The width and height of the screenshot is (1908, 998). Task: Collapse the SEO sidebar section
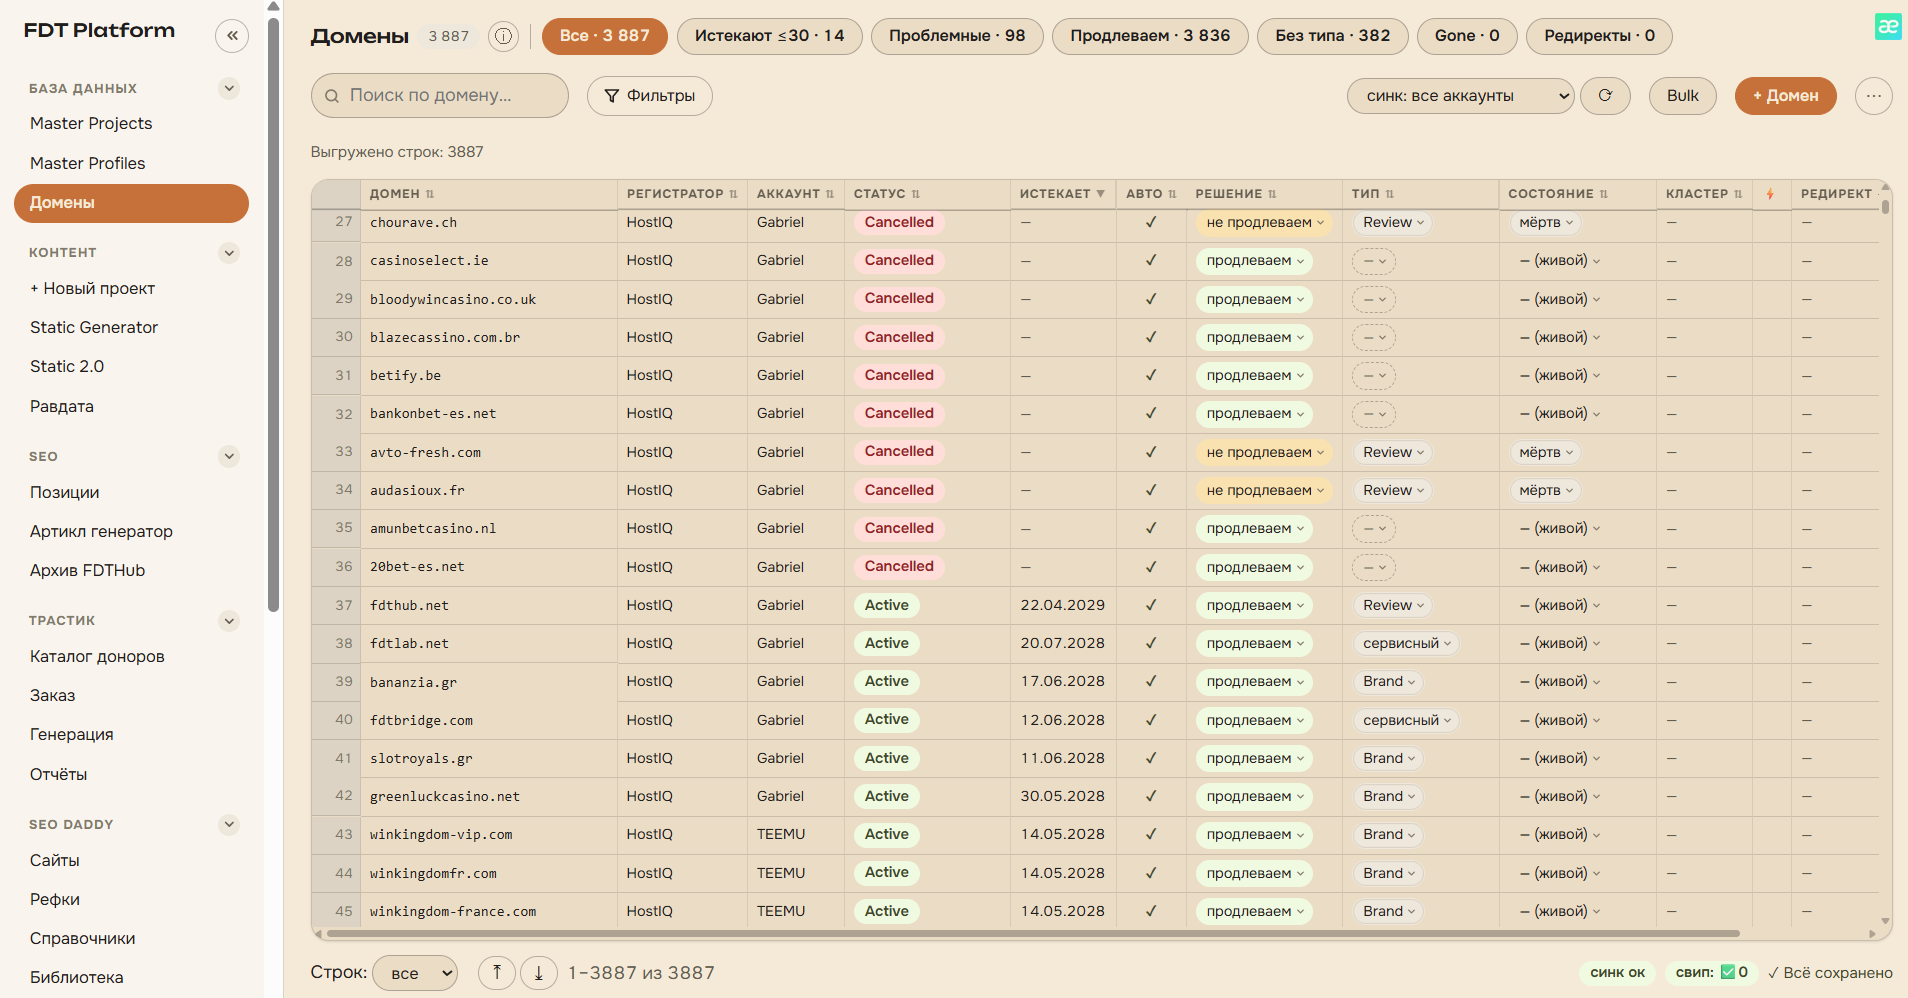(229, 457)
